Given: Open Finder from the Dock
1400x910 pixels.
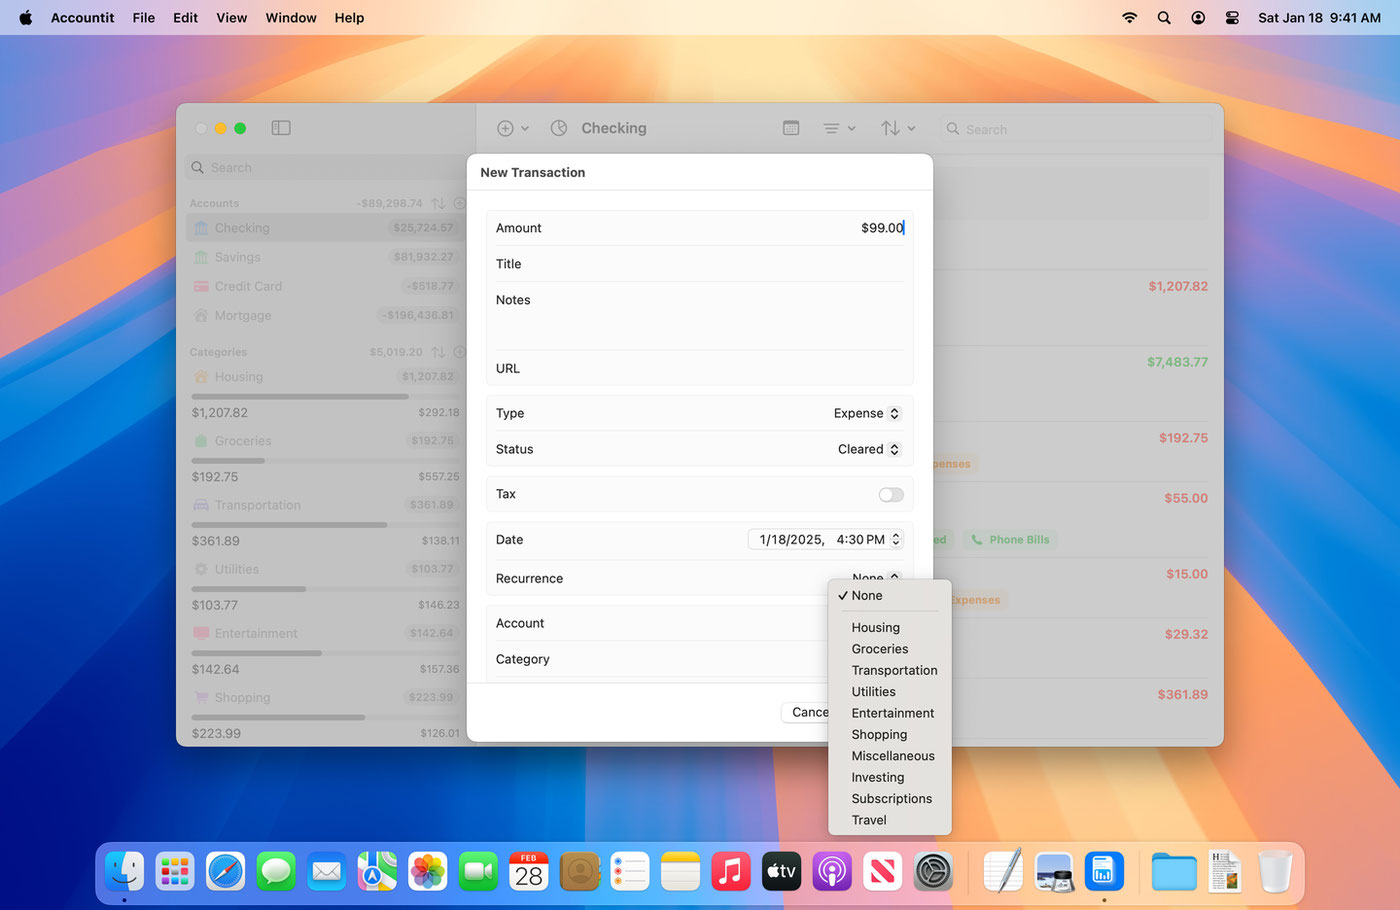Looking at the screenshot, I should click(125, 872).
